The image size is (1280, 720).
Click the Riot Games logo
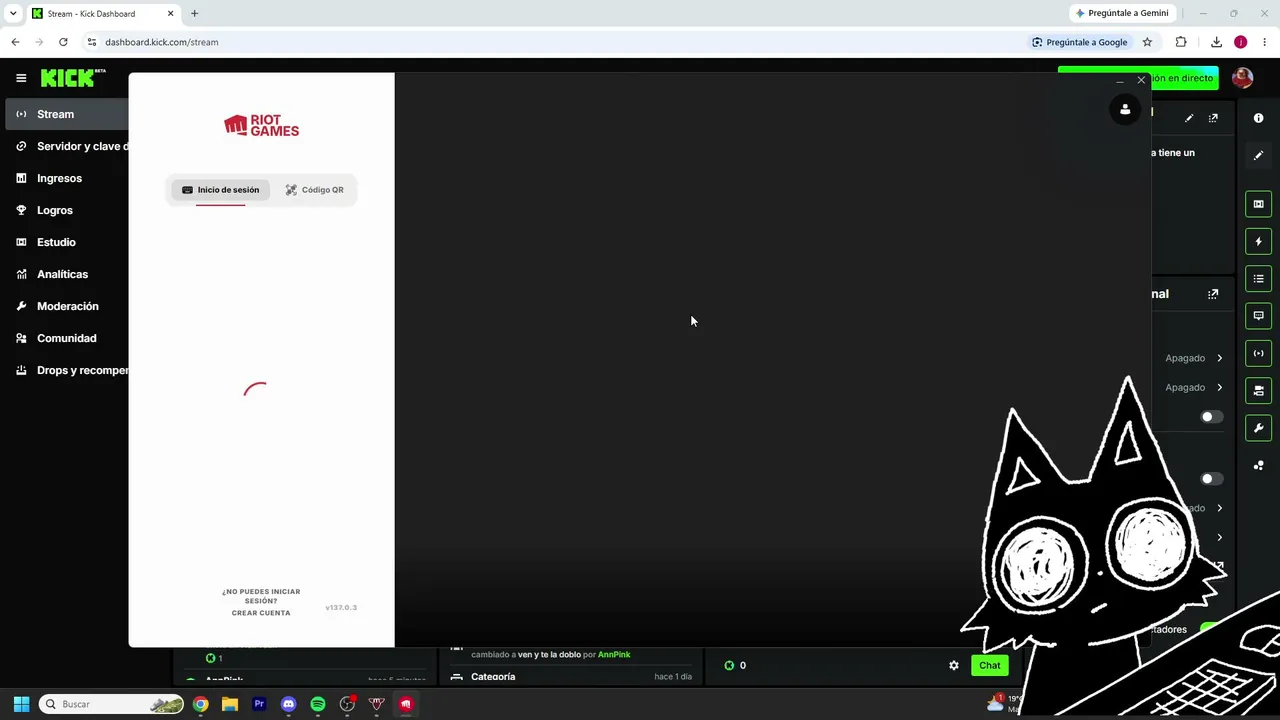coord(261,125)
